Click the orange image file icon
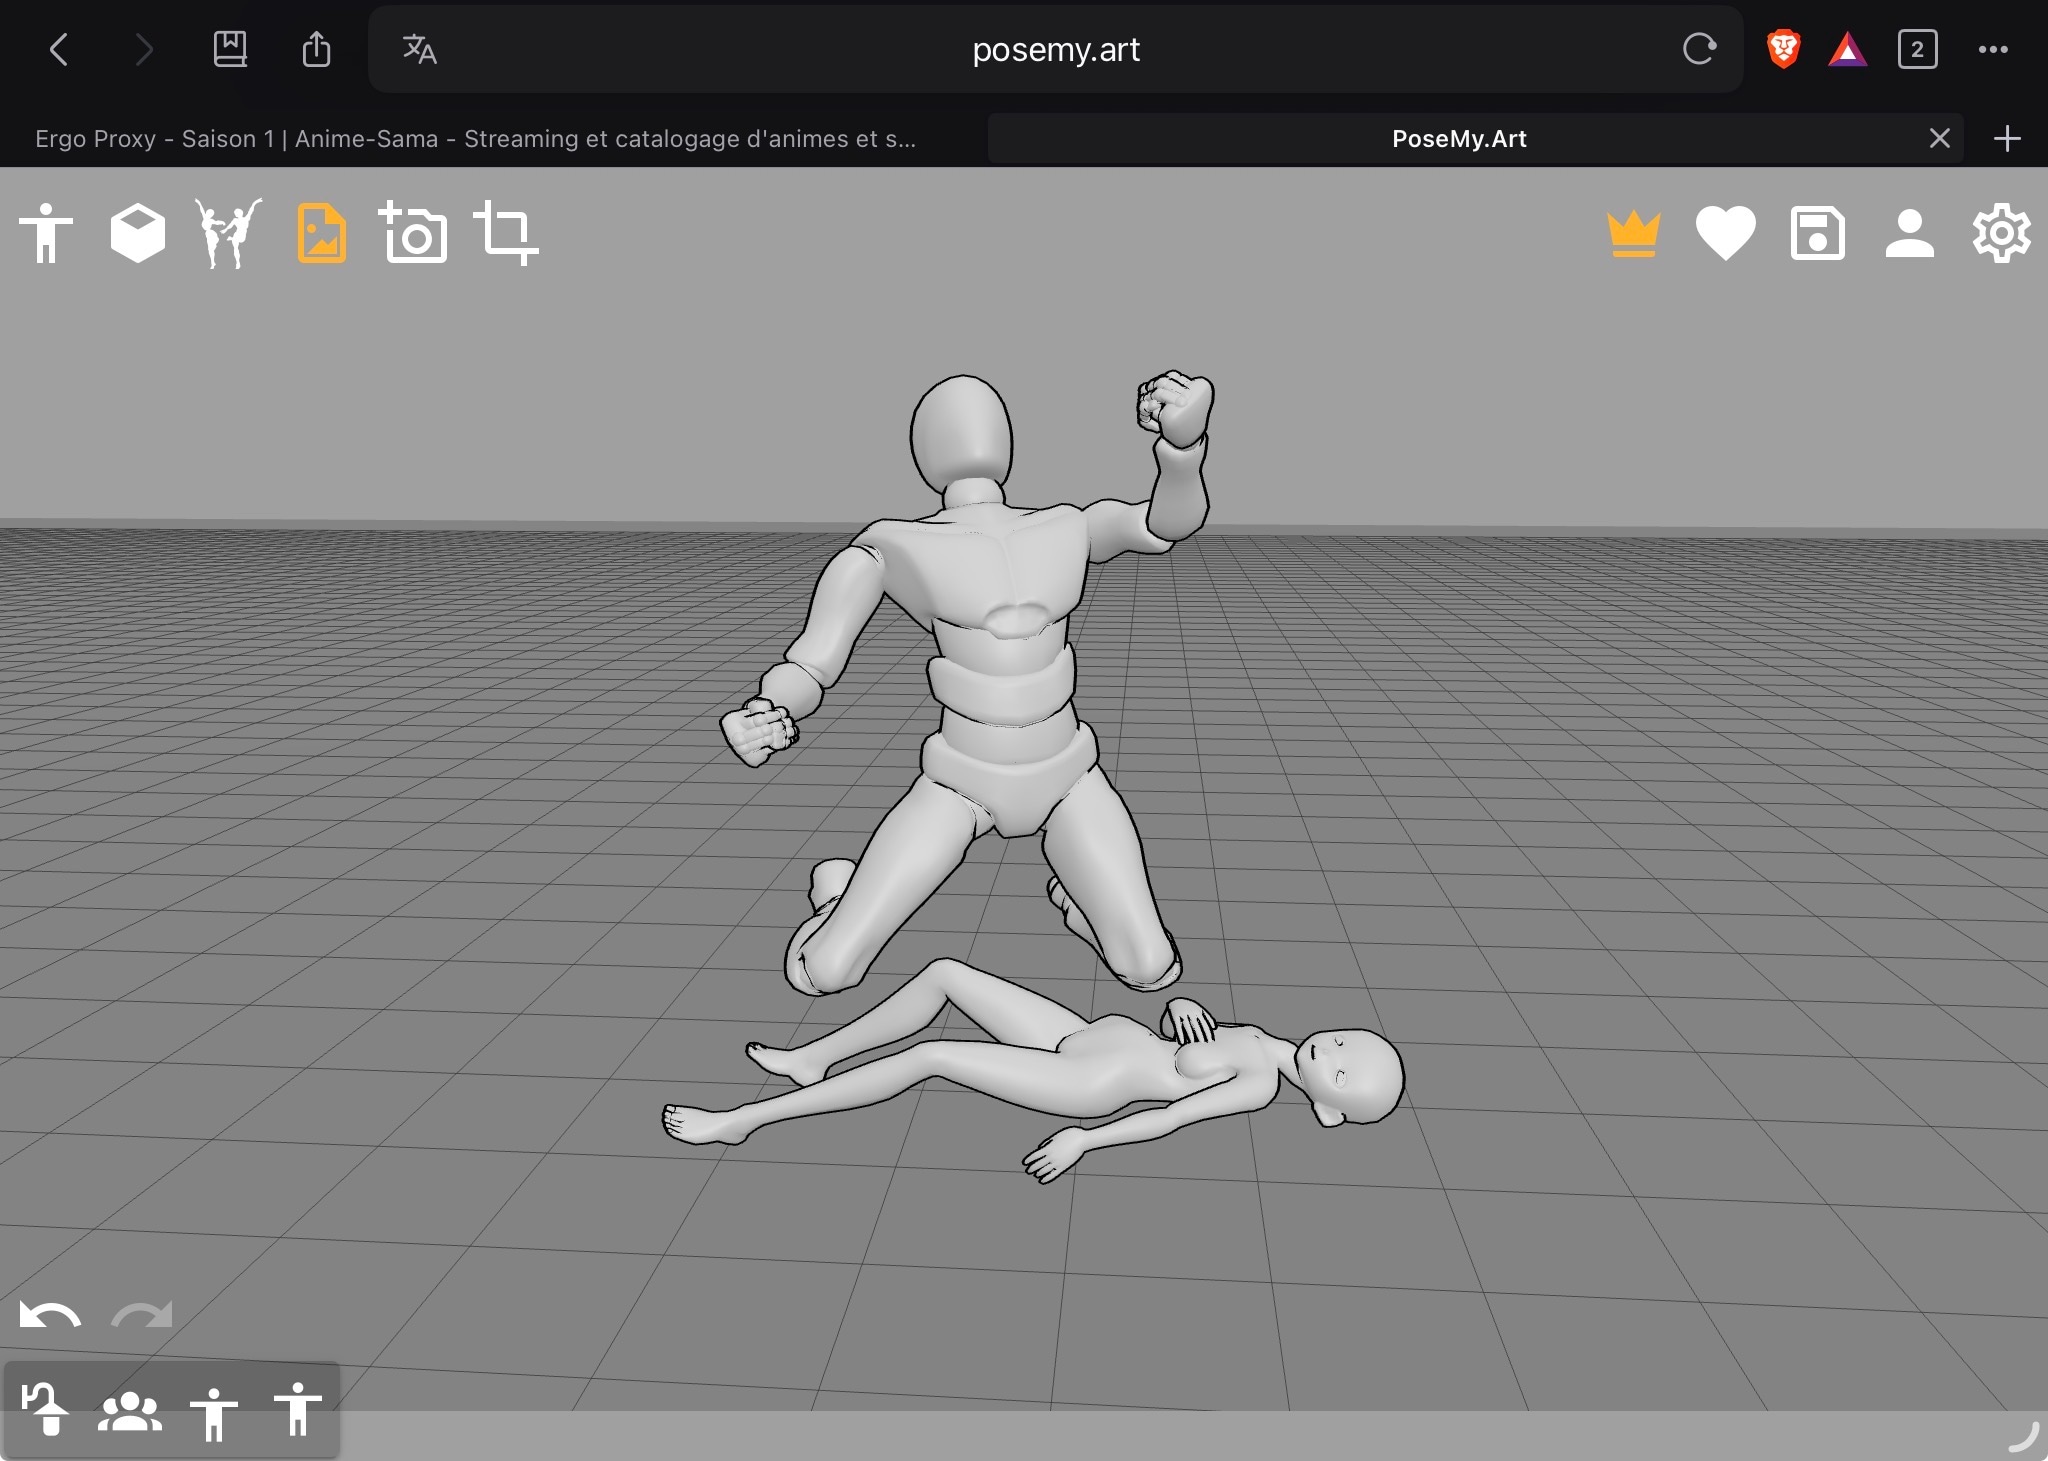 click(x=321, y=233)
